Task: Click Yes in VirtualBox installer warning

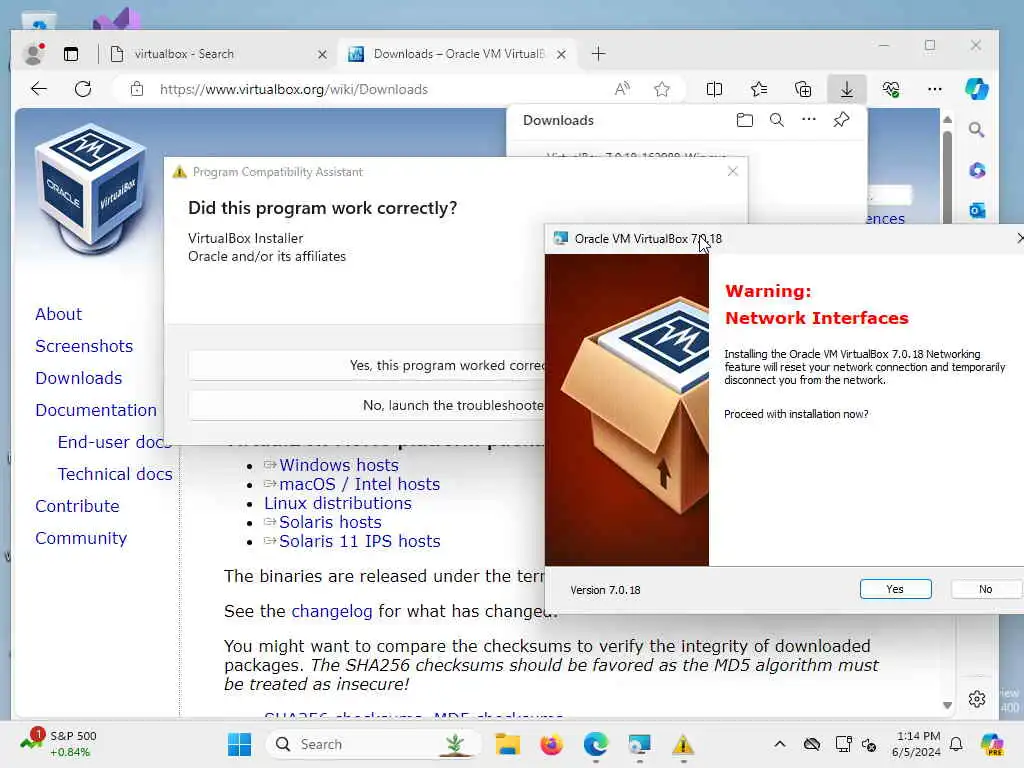Action: 895,589
